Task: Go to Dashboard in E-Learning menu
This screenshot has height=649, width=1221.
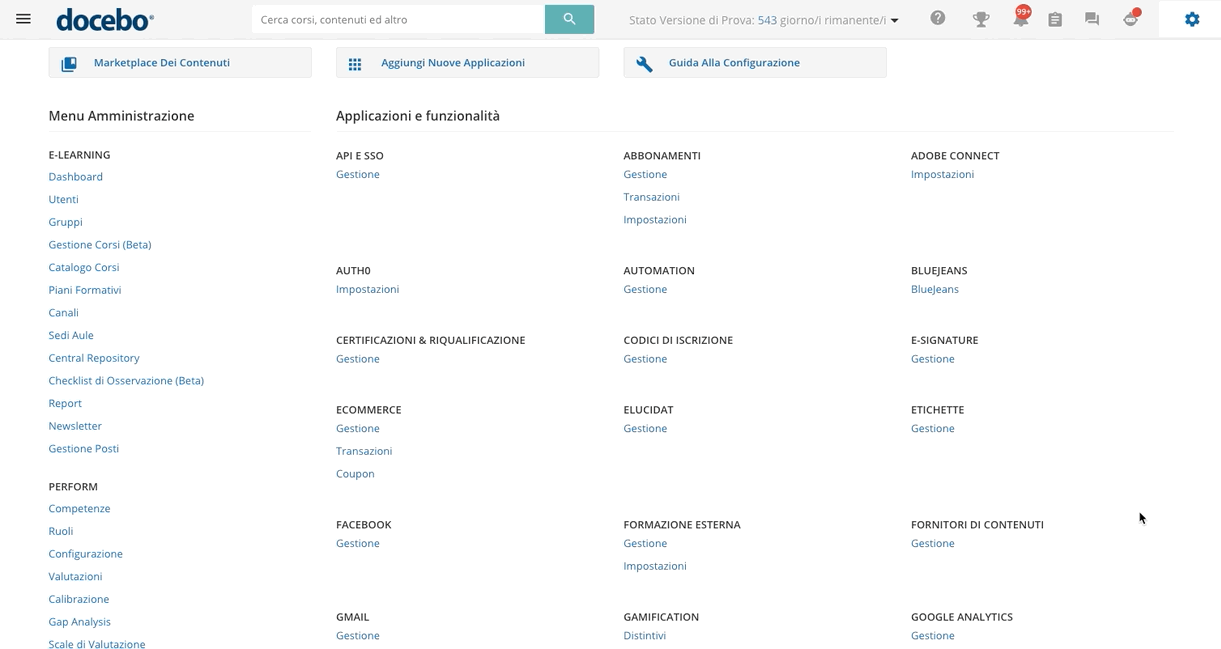Action: click(76, 177)
